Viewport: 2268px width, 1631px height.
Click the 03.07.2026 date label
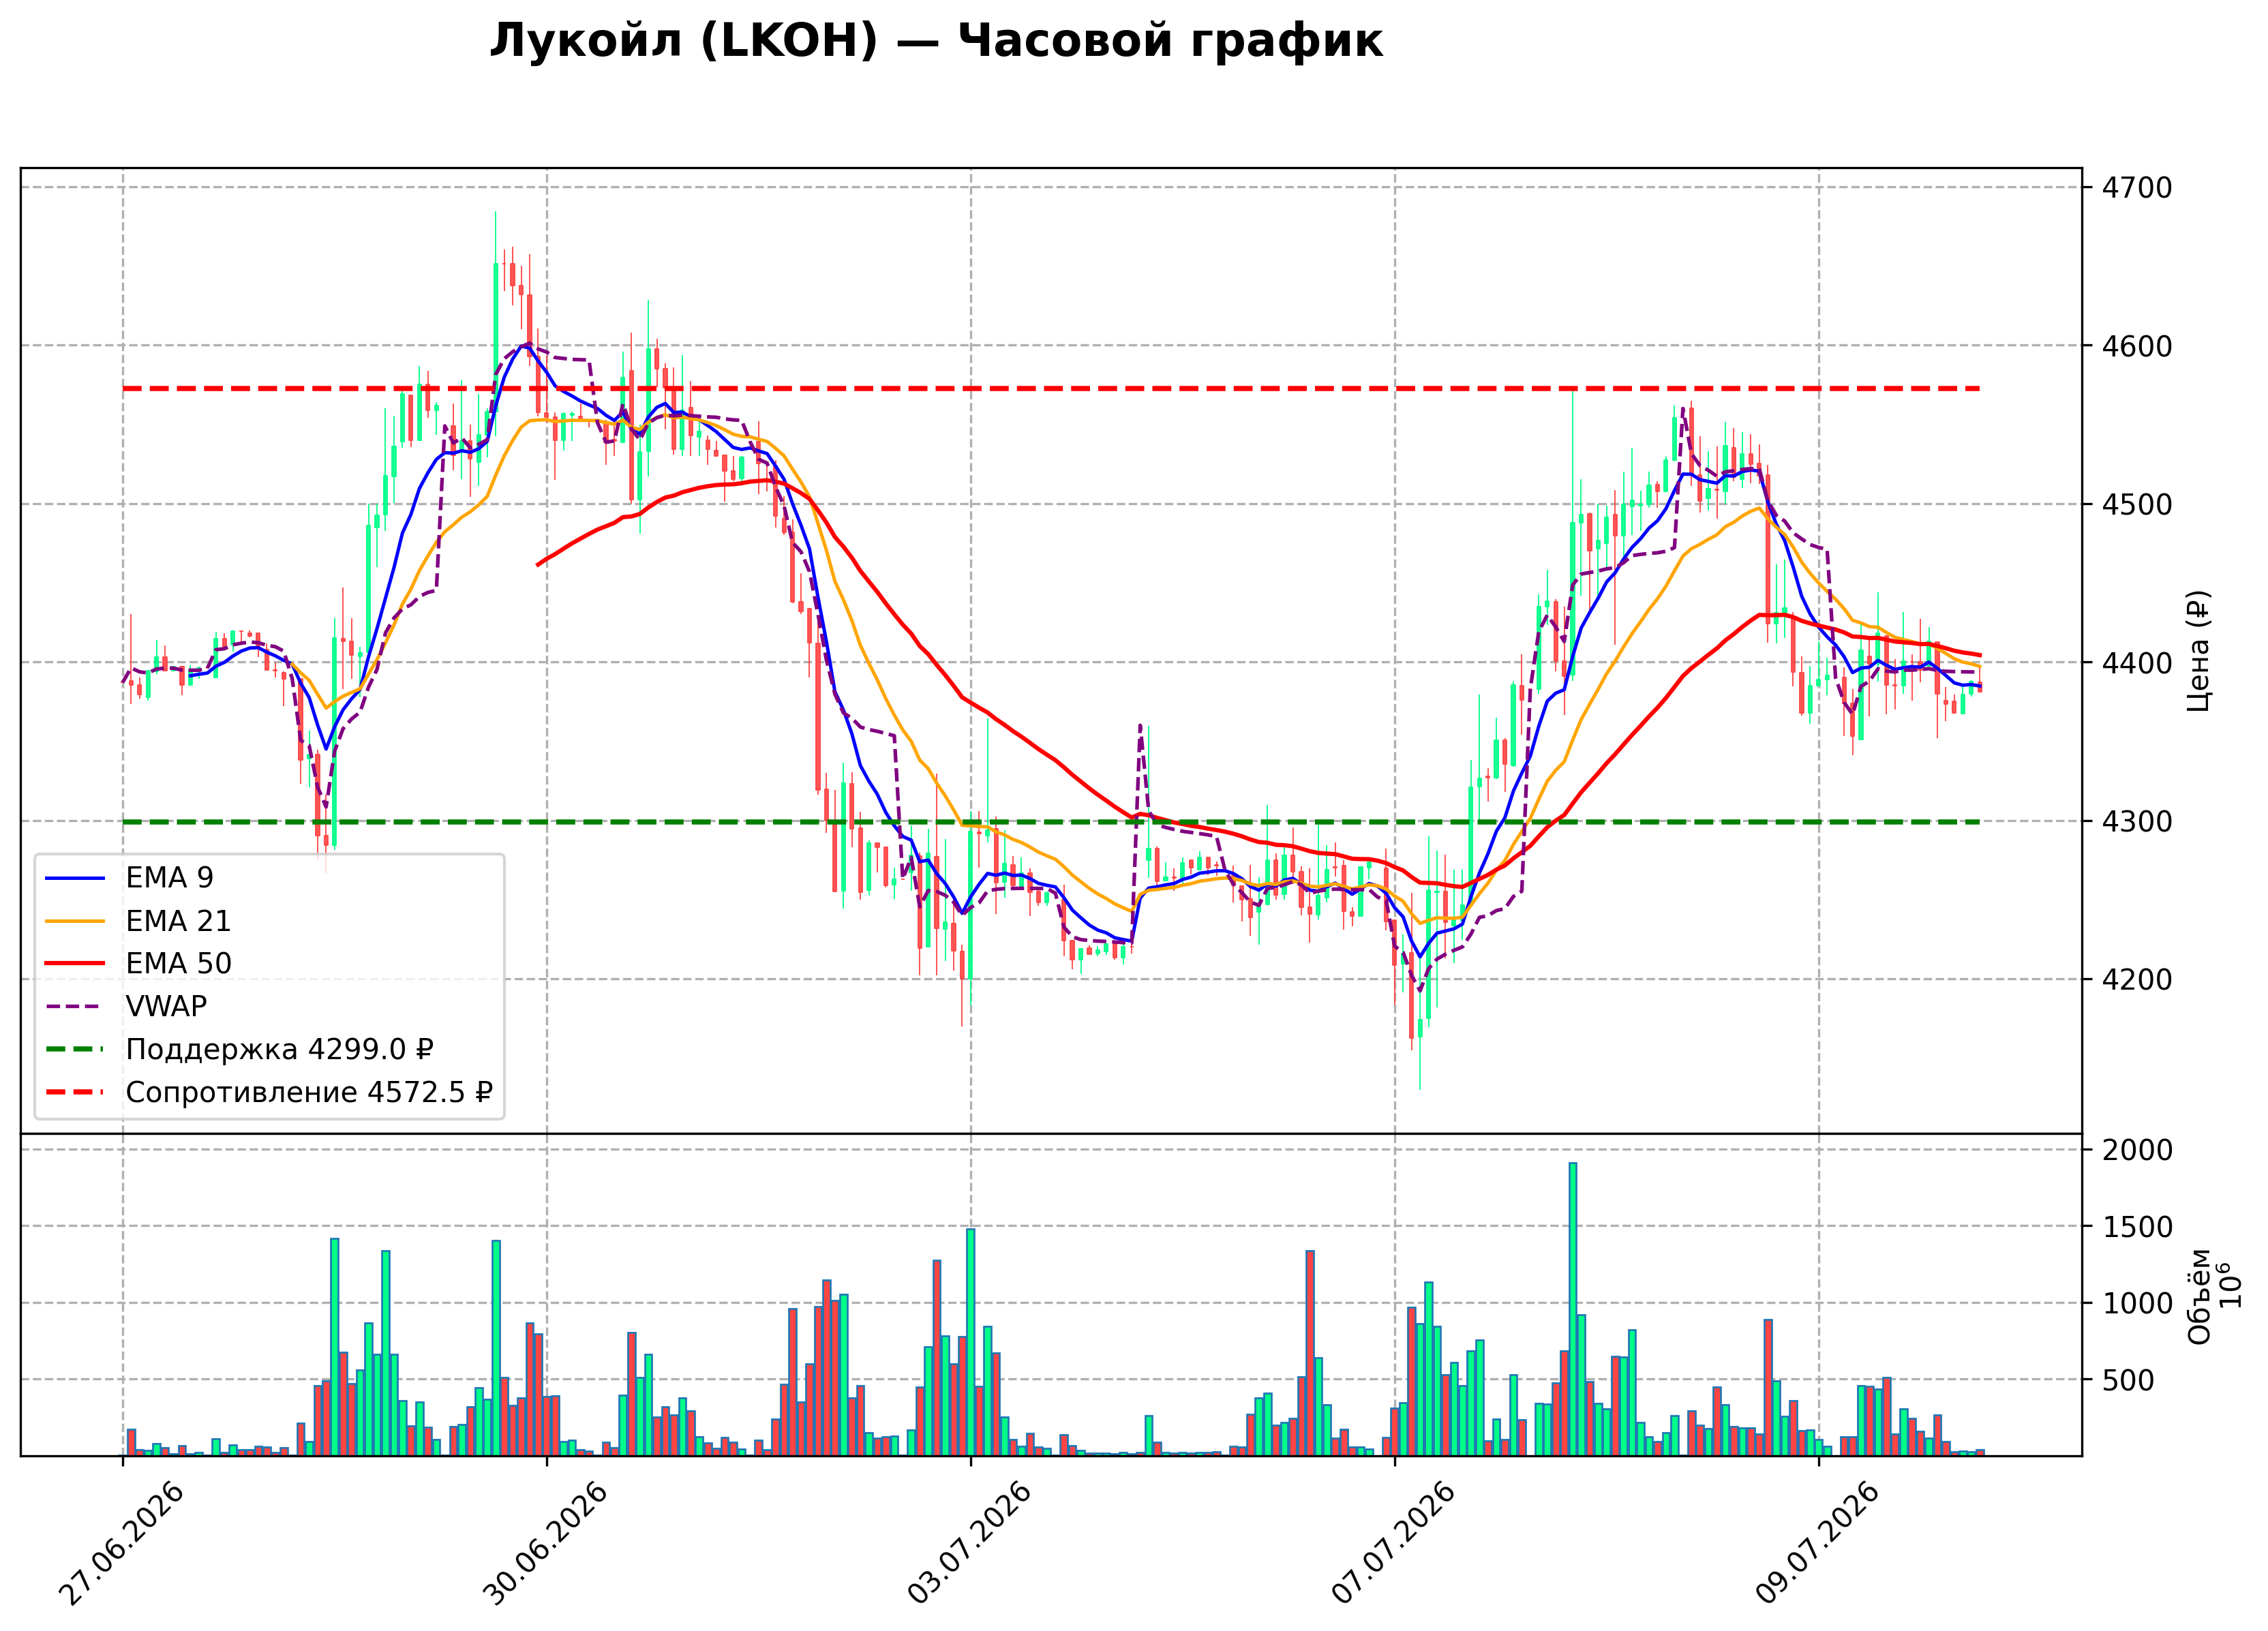tap(970, 1544)
